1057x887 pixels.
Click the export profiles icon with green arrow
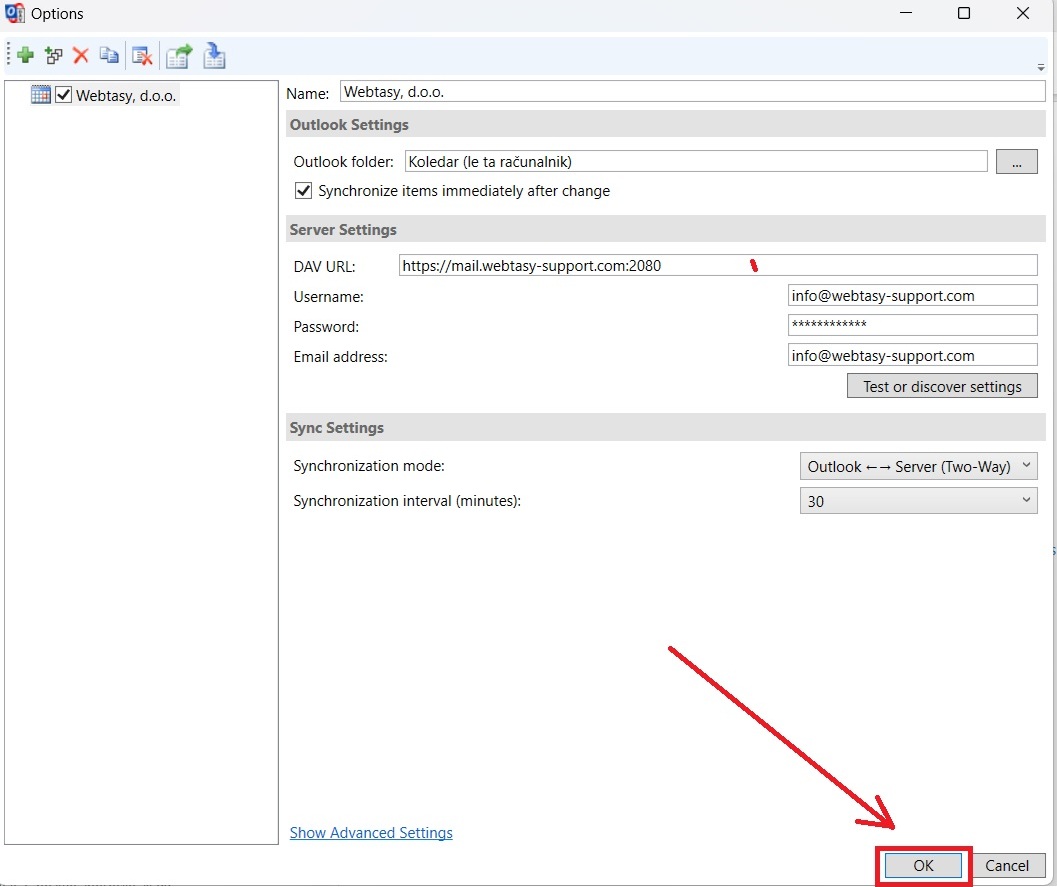(179, 56)
